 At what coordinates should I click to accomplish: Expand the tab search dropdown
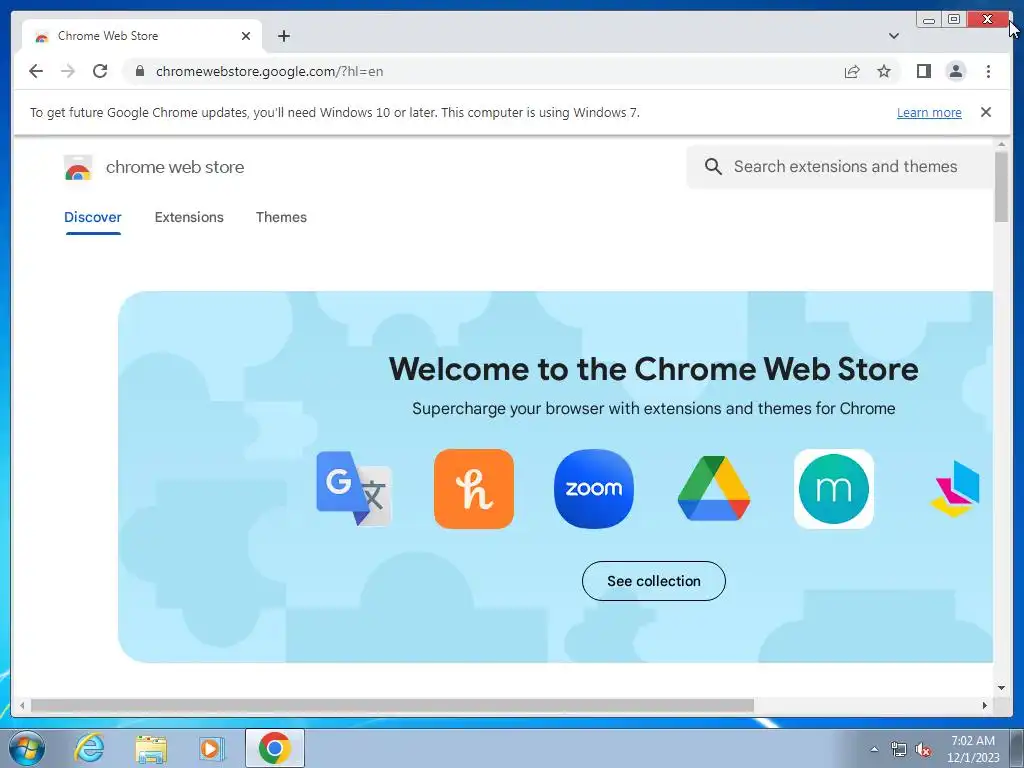pyautogui.click(x=893, y=36)
